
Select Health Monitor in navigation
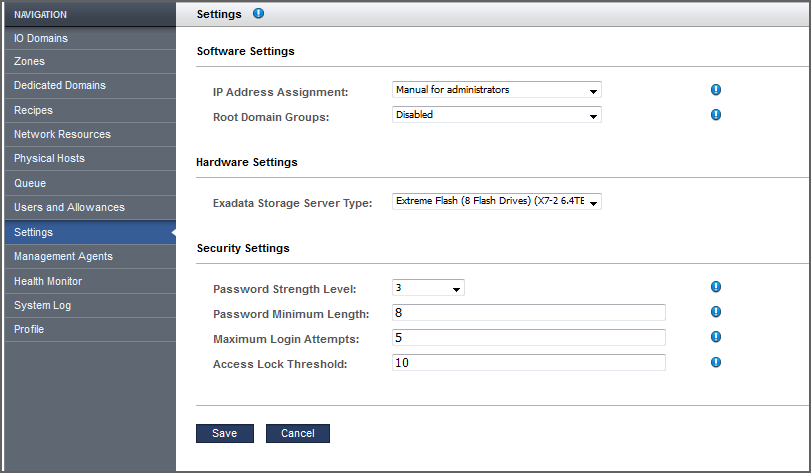pos(88,281)
